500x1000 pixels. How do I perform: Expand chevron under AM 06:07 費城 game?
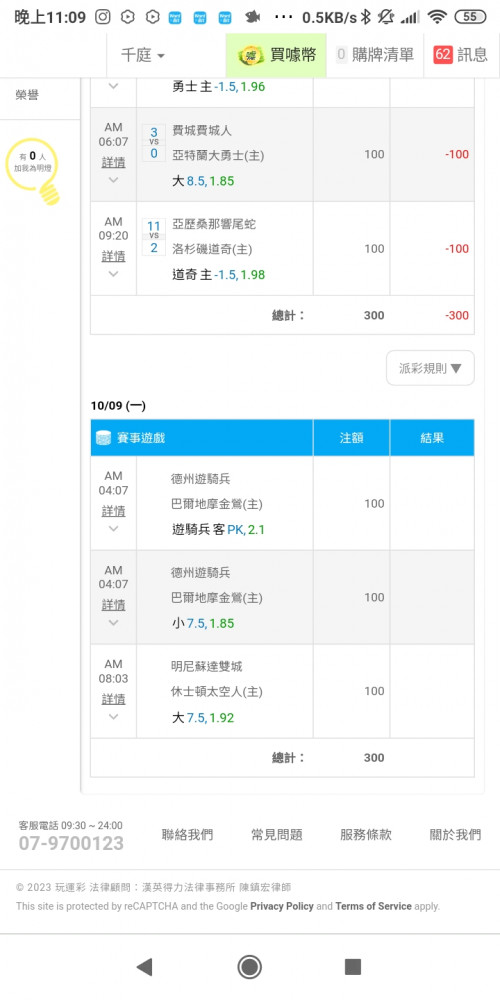(114, 180)
